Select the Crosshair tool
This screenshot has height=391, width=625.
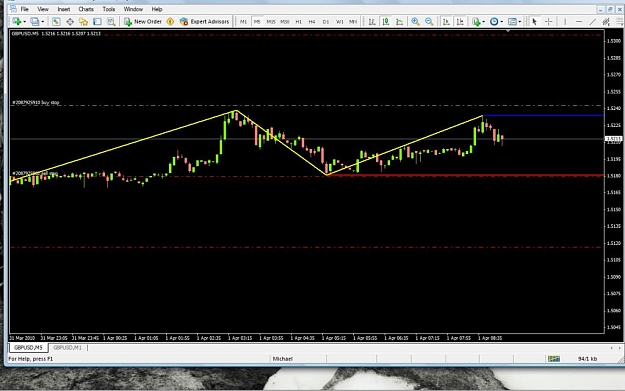[x=548, y=22]
